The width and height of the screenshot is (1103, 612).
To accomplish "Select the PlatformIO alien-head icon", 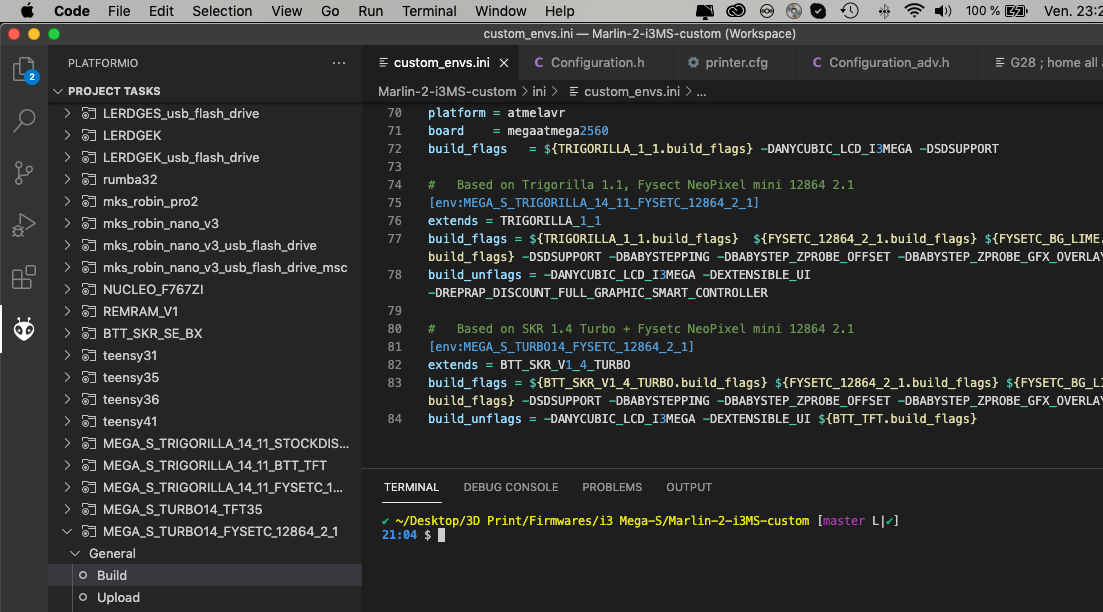I will 24,329.
